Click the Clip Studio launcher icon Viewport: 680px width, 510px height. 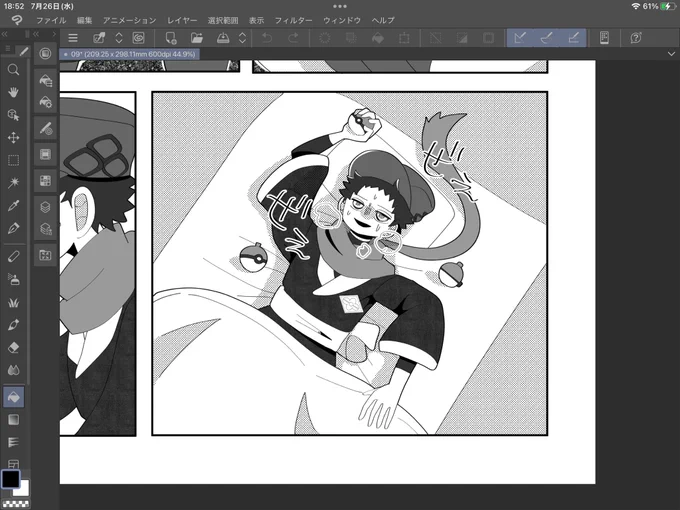[x=138, y=38]
